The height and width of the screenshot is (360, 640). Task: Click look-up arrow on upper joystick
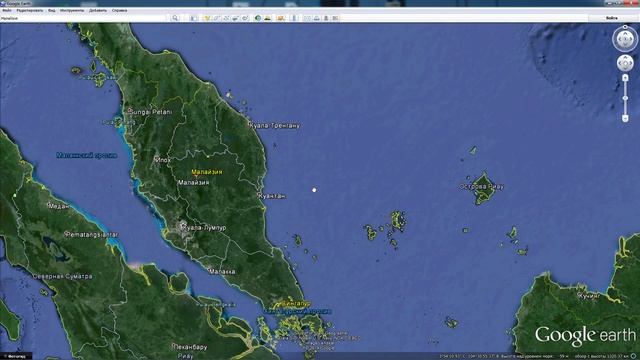pyautogui.click(x=625, y=33)
